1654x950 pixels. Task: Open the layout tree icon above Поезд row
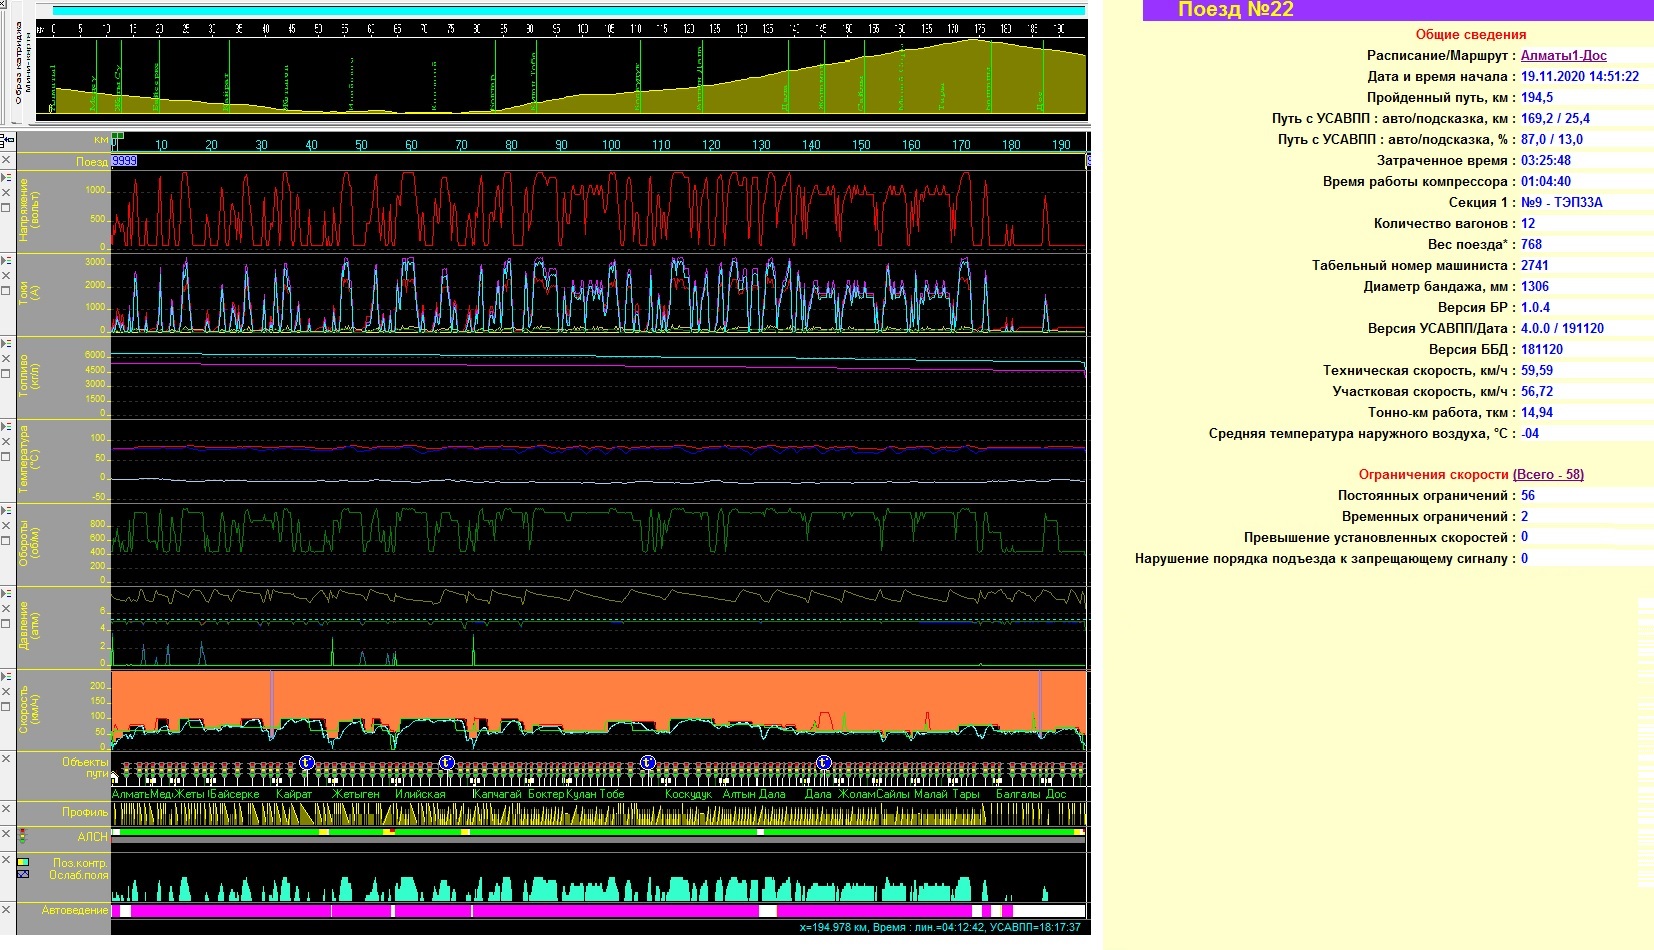[5, 141]
